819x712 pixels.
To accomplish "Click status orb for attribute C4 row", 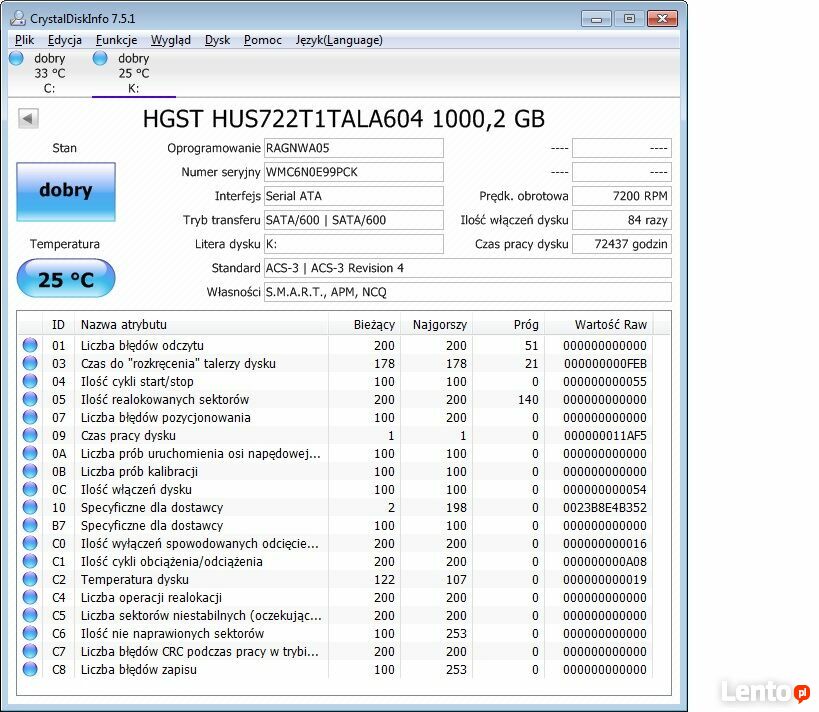I will click(30, 597).
